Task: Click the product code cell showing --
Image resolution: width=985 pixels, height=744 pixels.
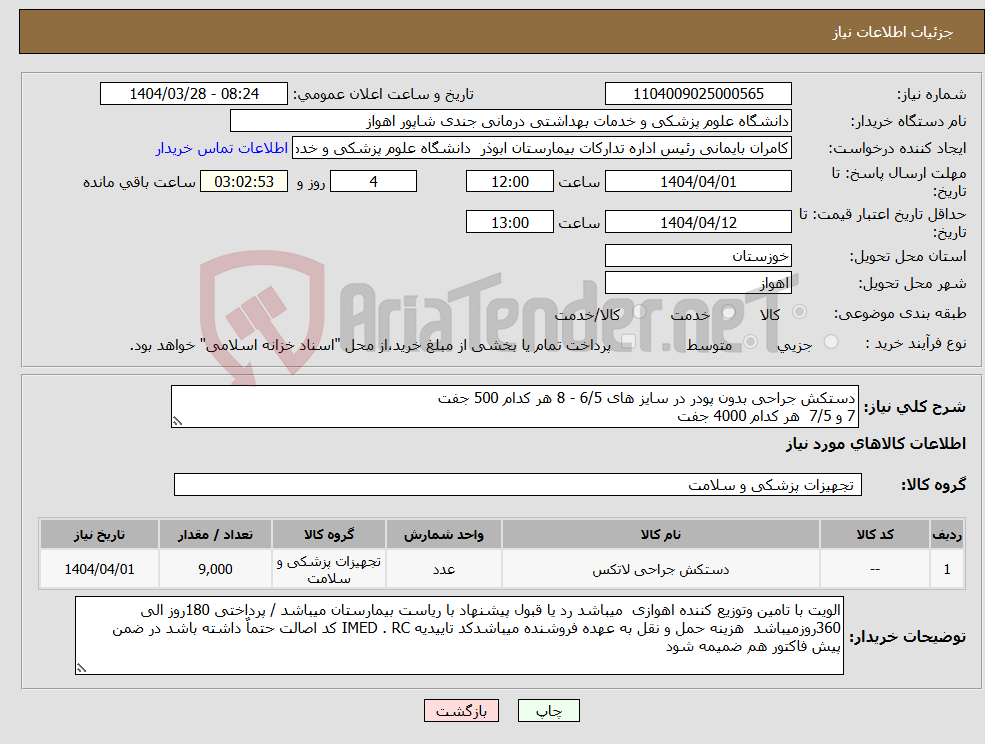Action: point(875,569)
